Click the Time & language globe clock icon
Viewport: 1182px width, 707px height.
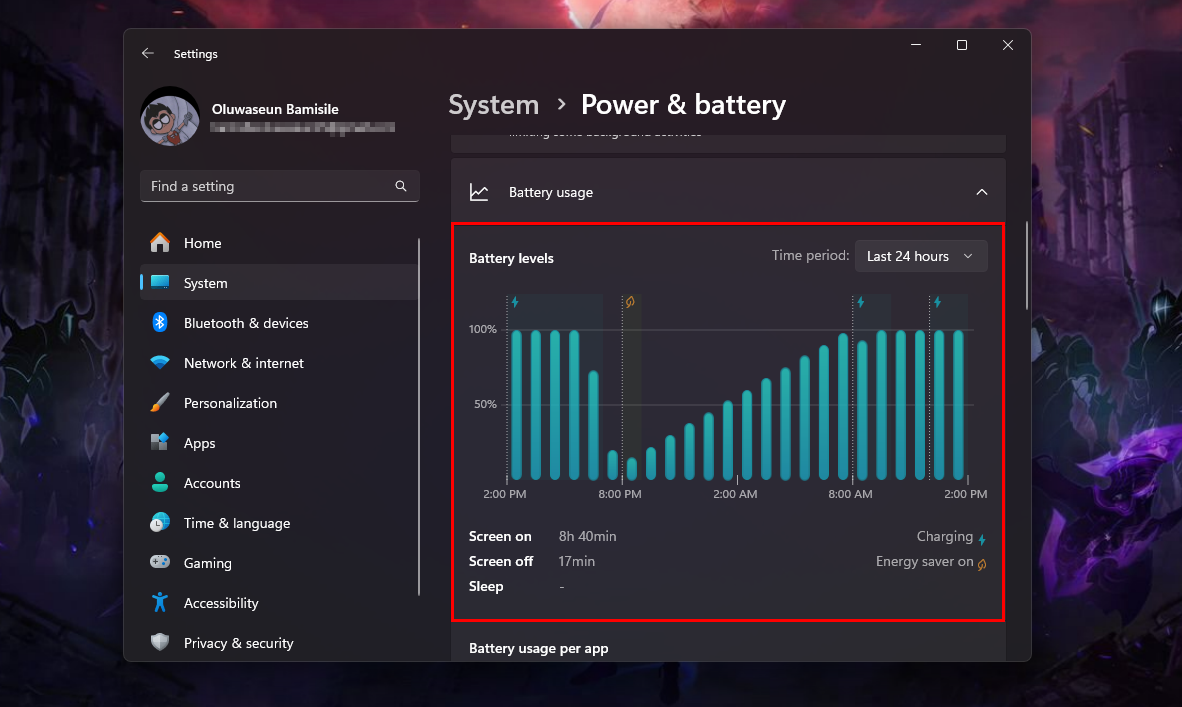[160, 522]
